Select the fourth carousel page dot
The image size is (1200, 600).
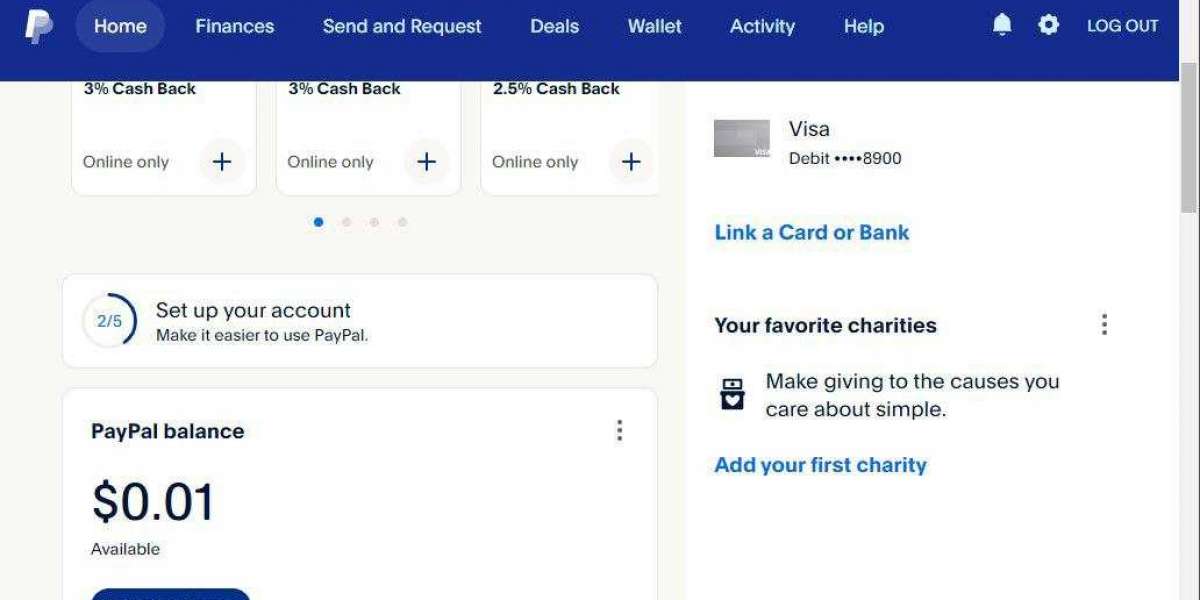(x=402, y=222)
